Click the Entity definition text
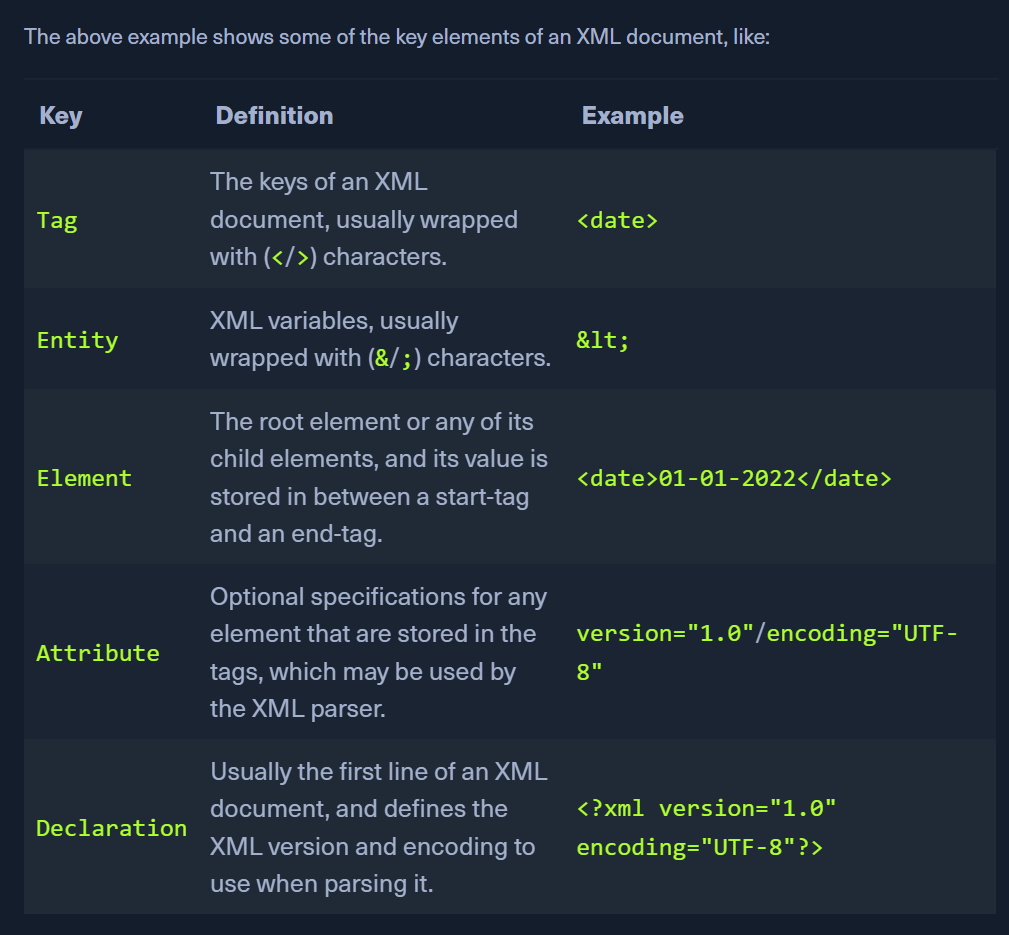The height and width of the screenshot is (935, 1009). click(380, 339)
